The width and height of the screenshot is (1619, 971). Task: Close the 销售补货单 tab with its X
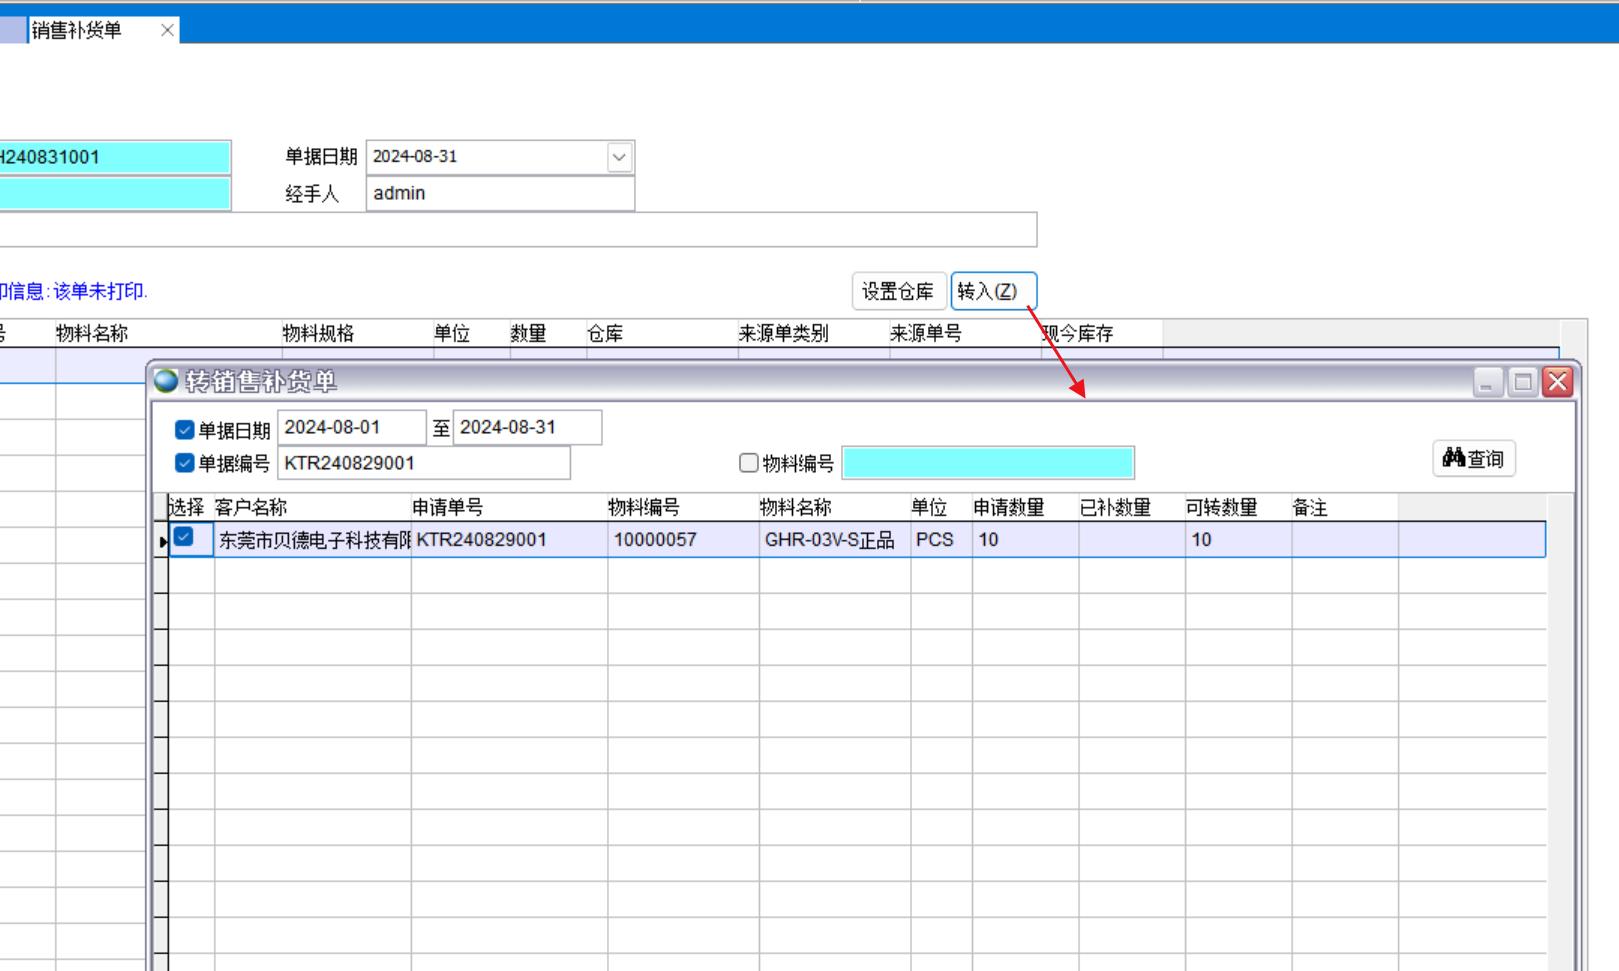tap(167, 30)
